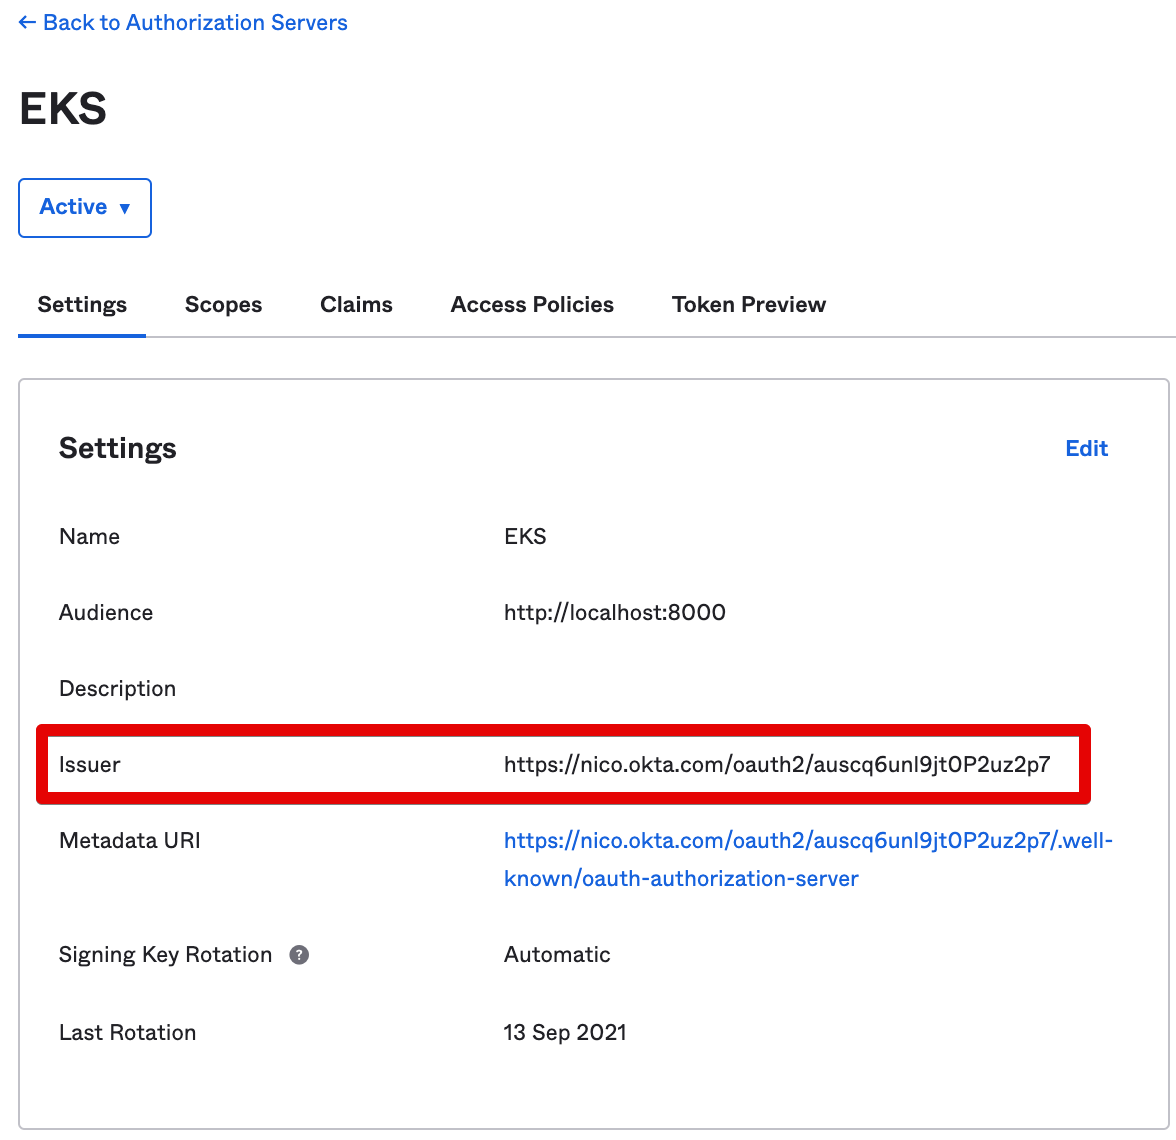Viewport: 1176px width, 1140px height.
Task: Go to the Claims tab
Action: coord(356,305)
